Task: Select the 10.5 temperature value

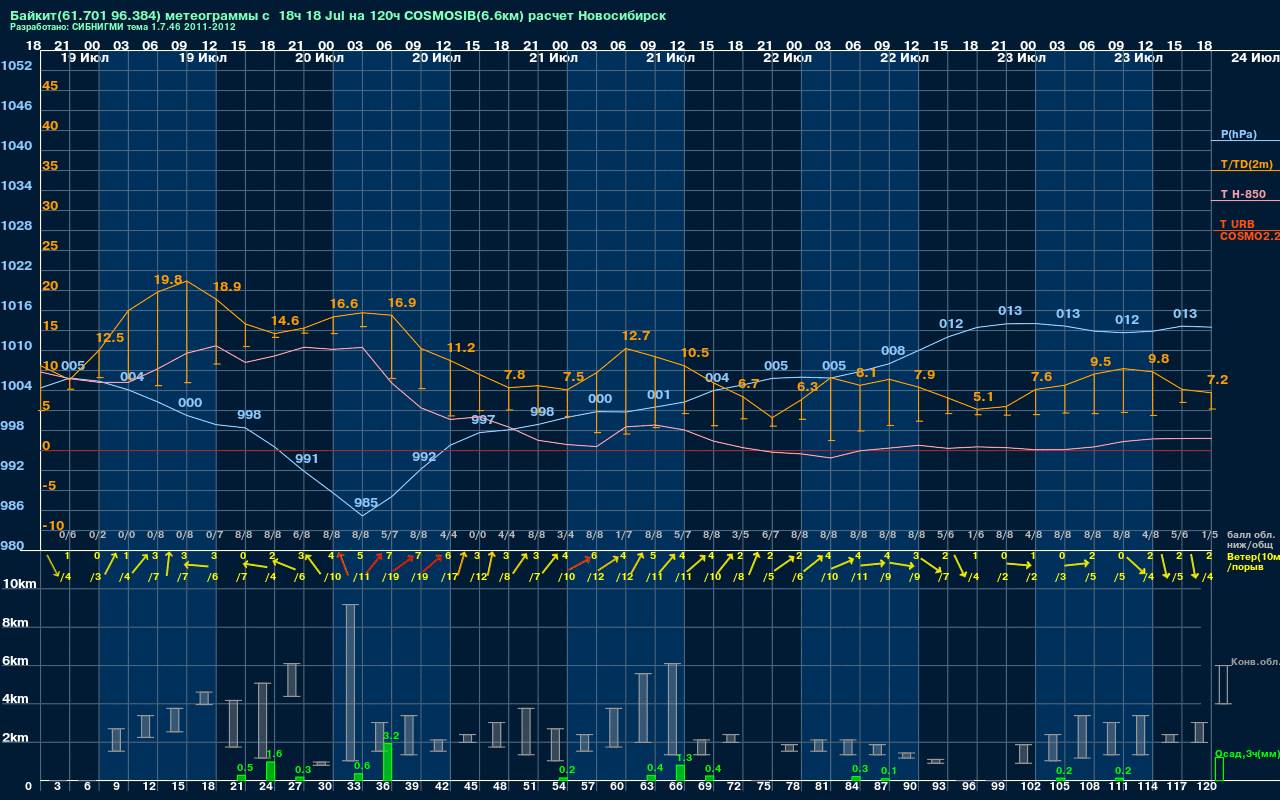Action: (x=695, y=352)
